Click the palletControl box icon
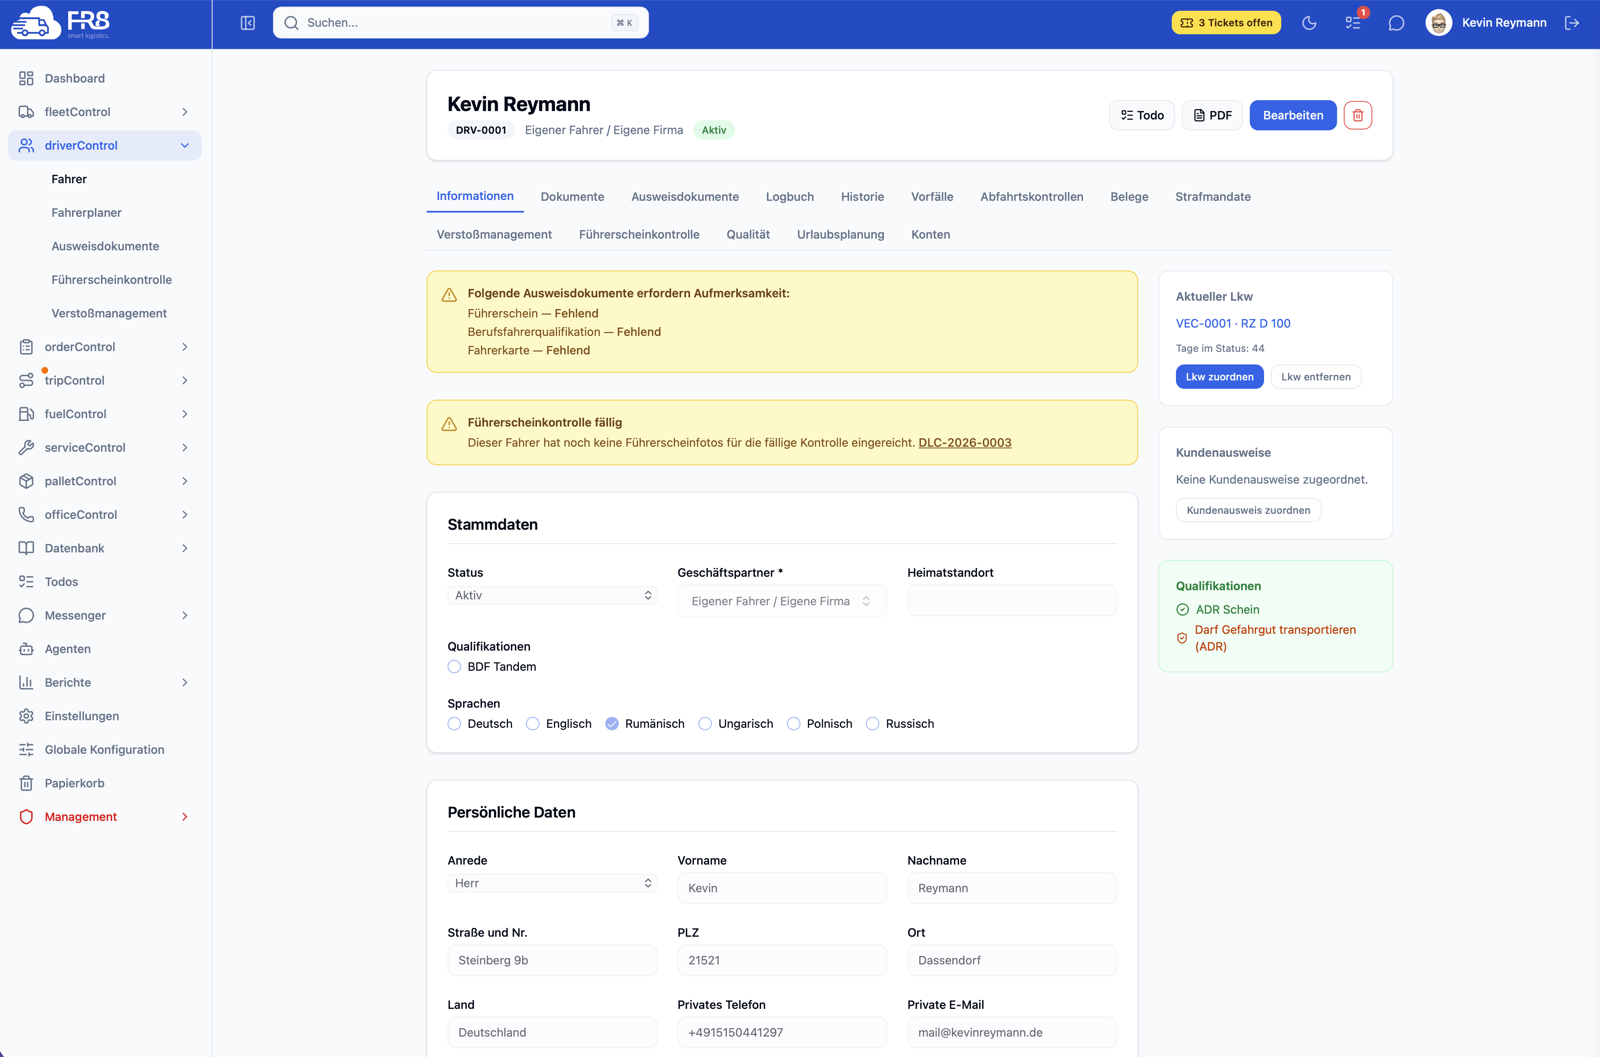The image size is (1600, 1057). (x=26, y=481)
